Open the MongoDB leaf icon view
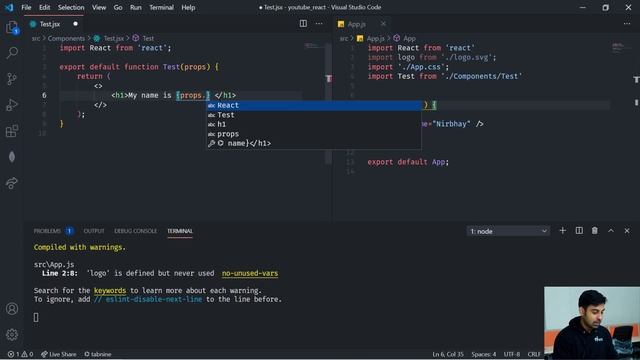This screenshot has width=640, height=360. pos(12,157)
